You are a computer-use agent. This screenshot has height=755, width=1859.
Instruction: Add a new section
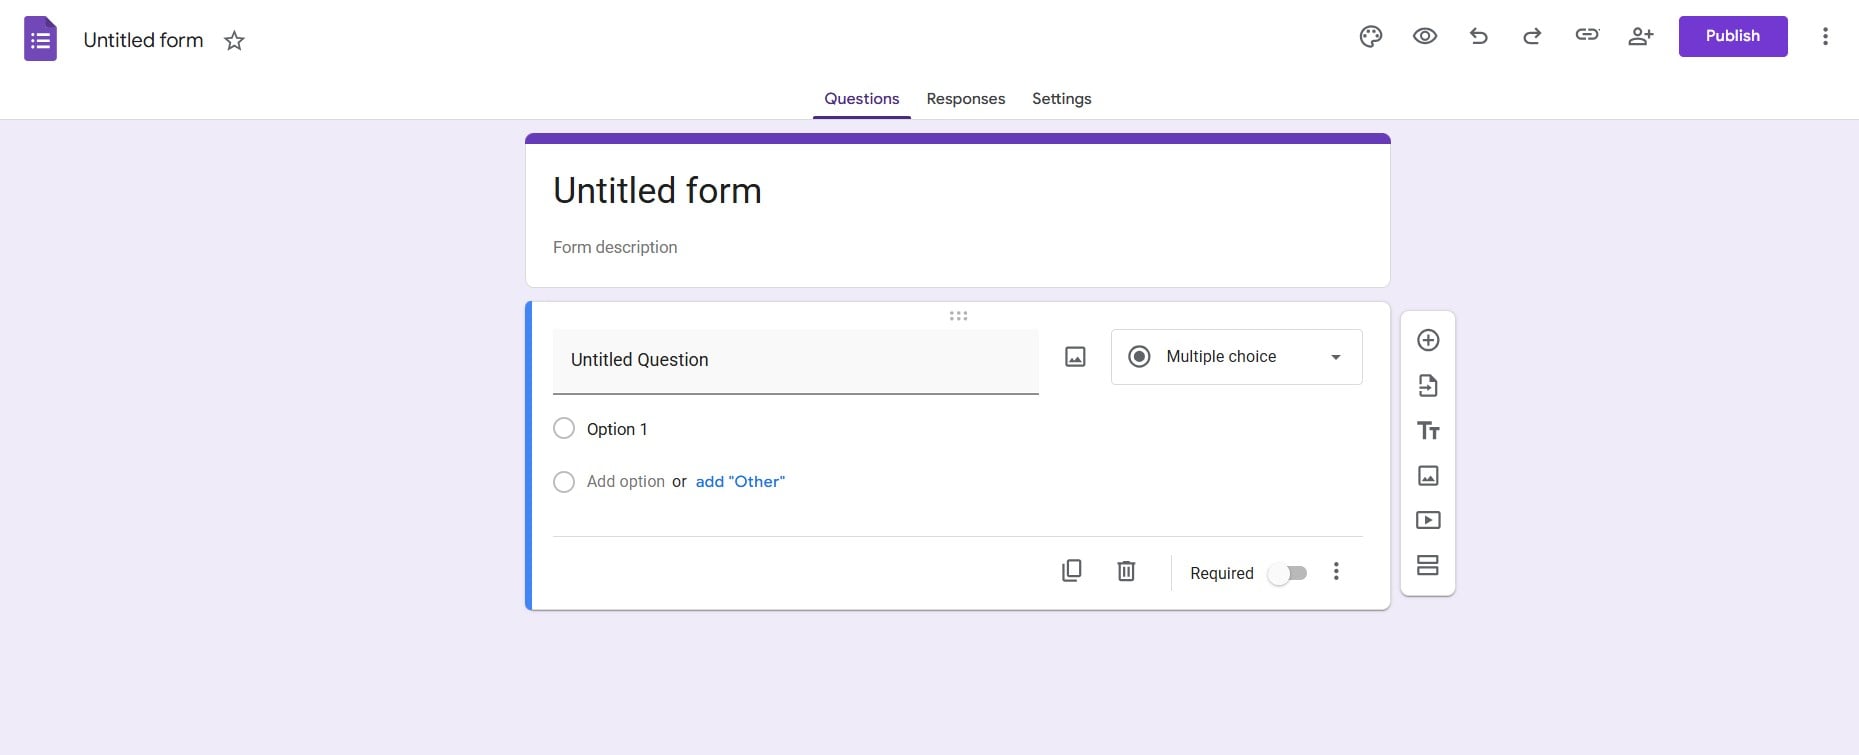(1428, 565)
